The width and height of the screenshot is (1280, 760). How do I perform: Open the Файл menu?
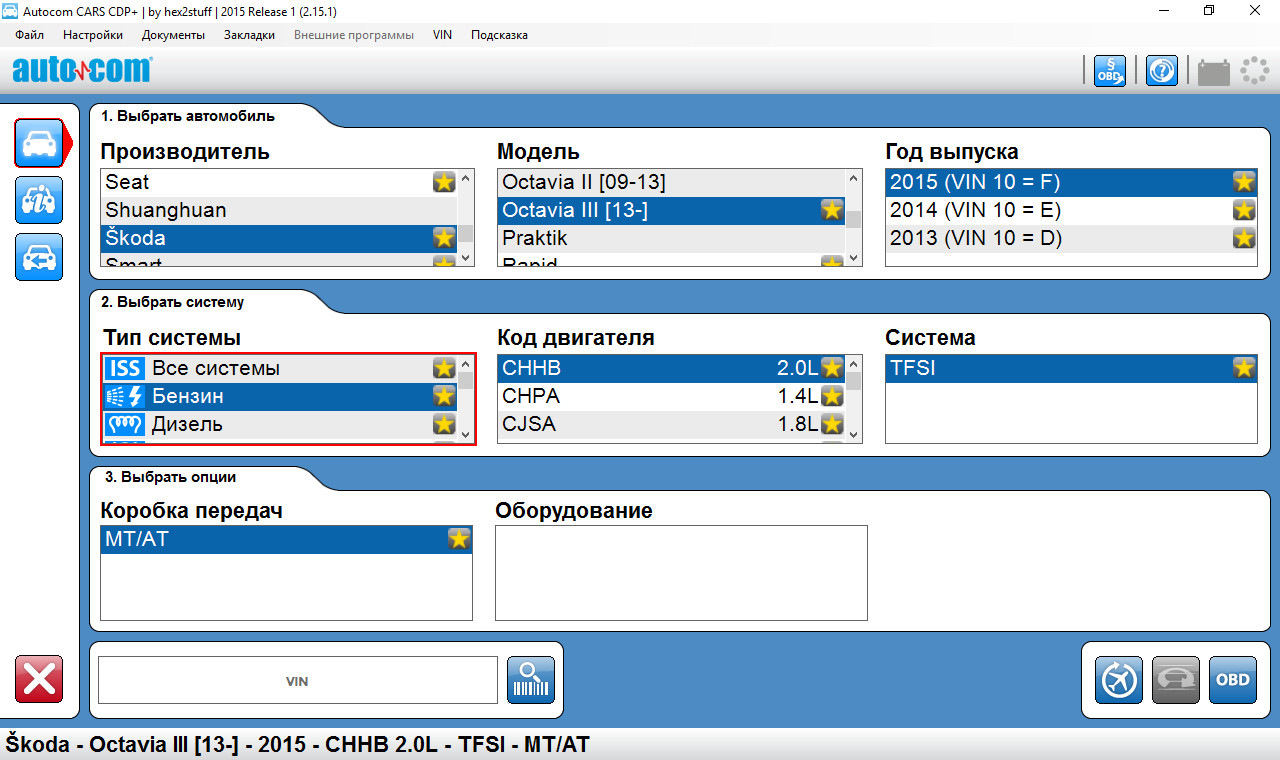click(30, 35)
